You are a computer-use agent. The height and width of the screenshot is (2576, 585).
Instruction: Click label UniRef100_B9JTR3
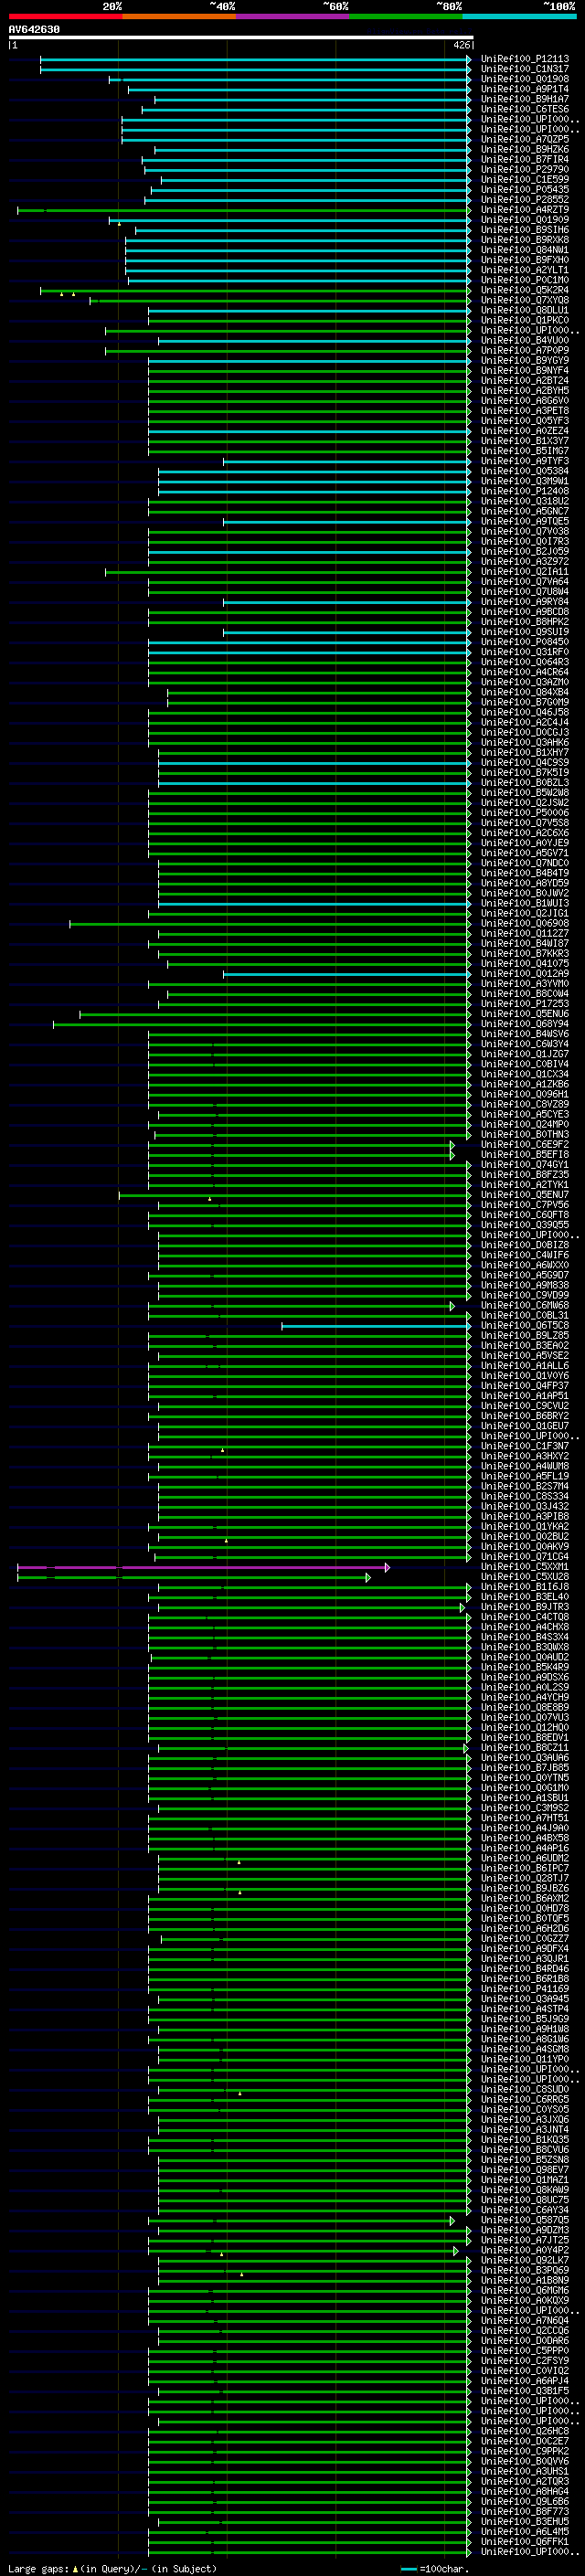tap(525, 1608)
